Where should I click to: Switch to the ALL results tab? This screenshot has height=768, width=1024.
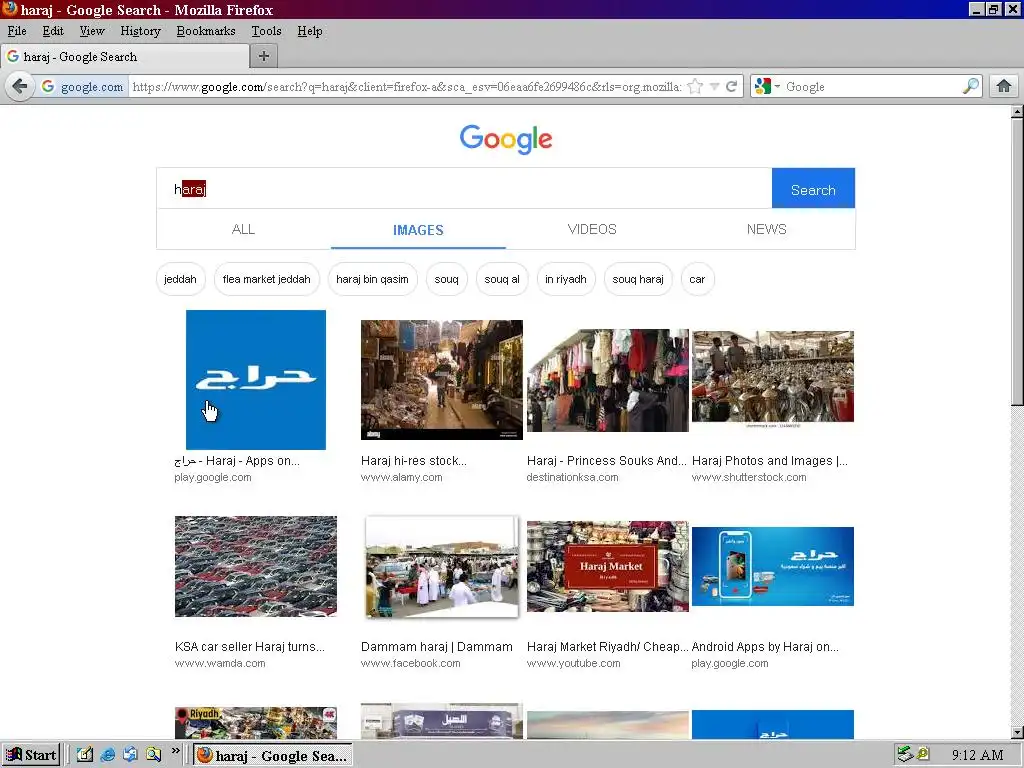coord(244,229)
